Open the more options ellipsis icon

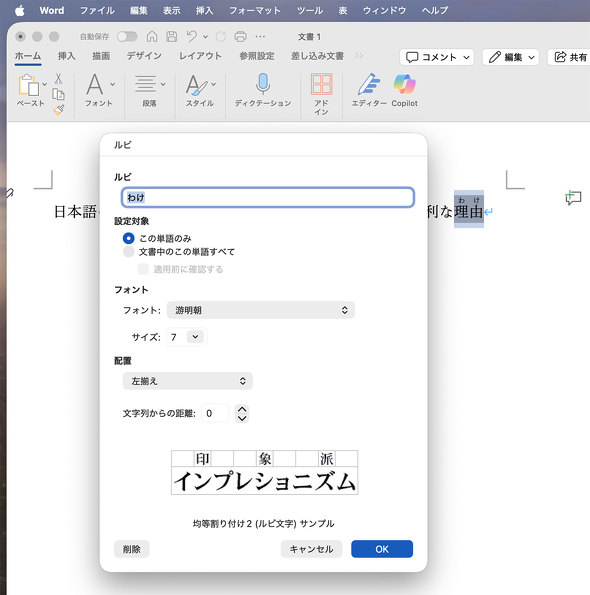(x=260, y=36)
